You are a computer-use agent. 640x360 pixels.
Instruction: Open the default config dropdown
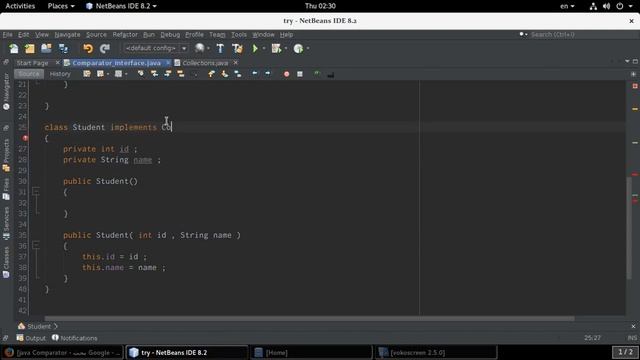click(x=156, y=48)
